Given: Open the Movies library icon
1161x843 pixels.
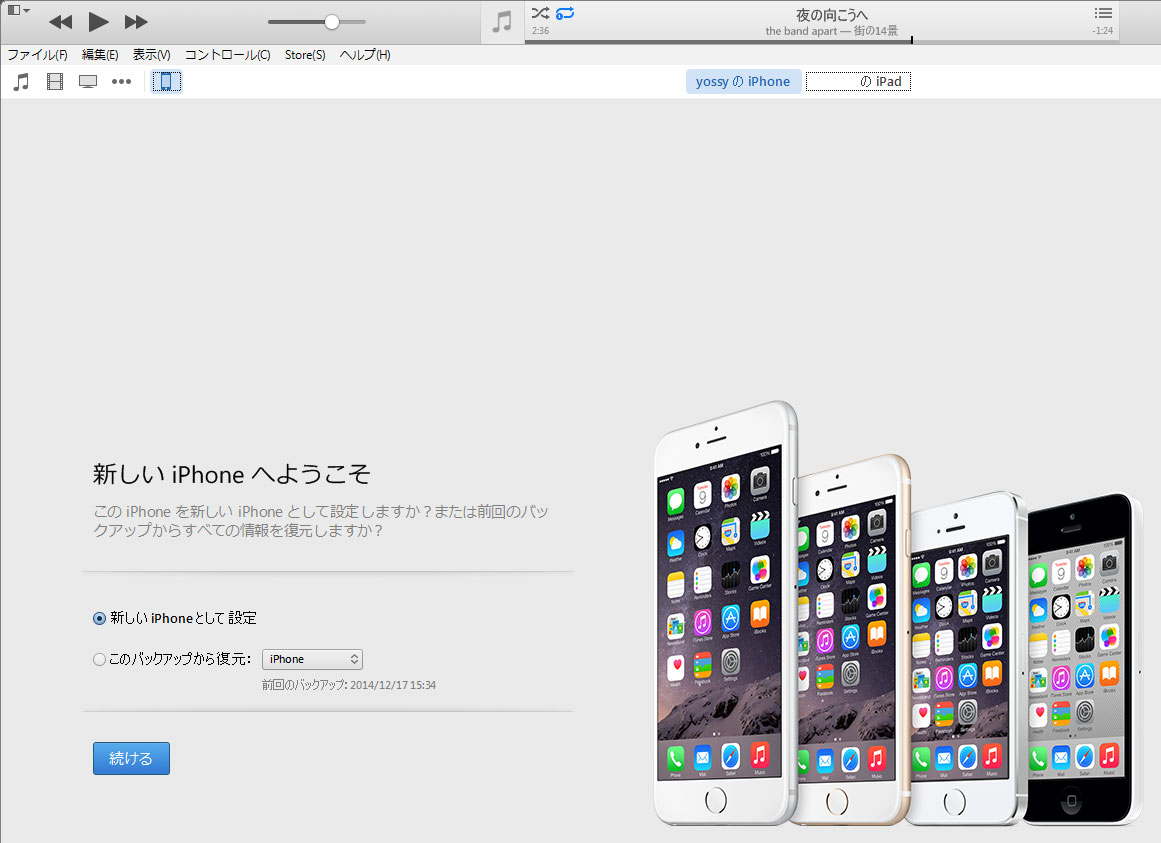Looking at the screenshot, I should [x=55, y=82].
